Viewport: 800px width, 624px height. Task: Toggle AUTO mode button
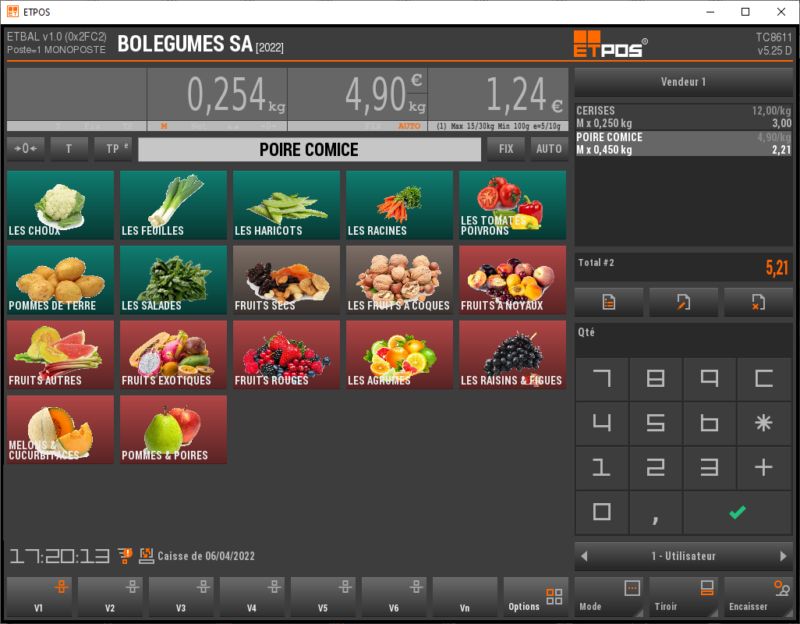549,149
